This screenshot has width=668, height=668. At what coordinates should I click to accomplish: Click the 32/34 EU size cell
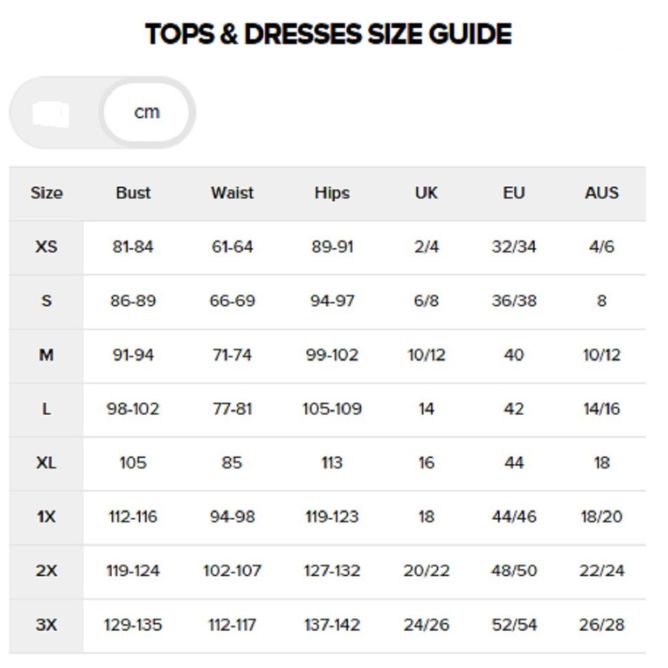click(514, 247)
